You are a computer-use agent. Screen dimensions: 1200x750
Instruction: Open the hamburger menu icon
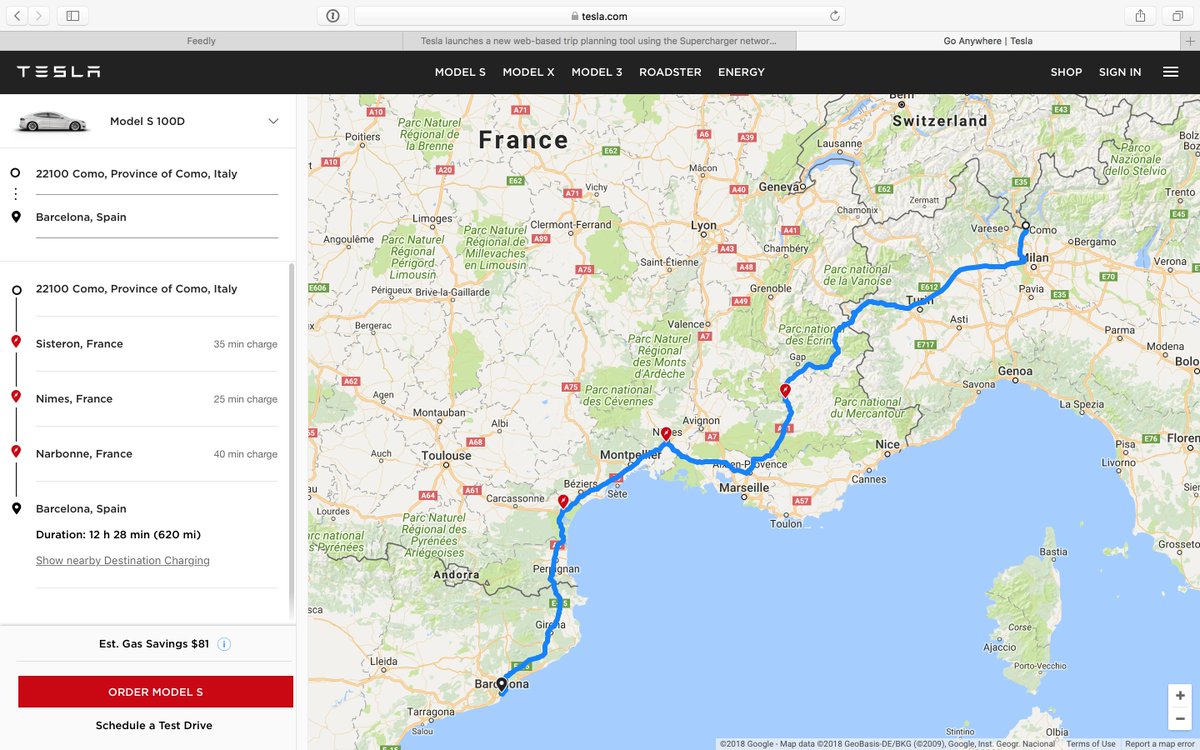(x=1170, y=72)
